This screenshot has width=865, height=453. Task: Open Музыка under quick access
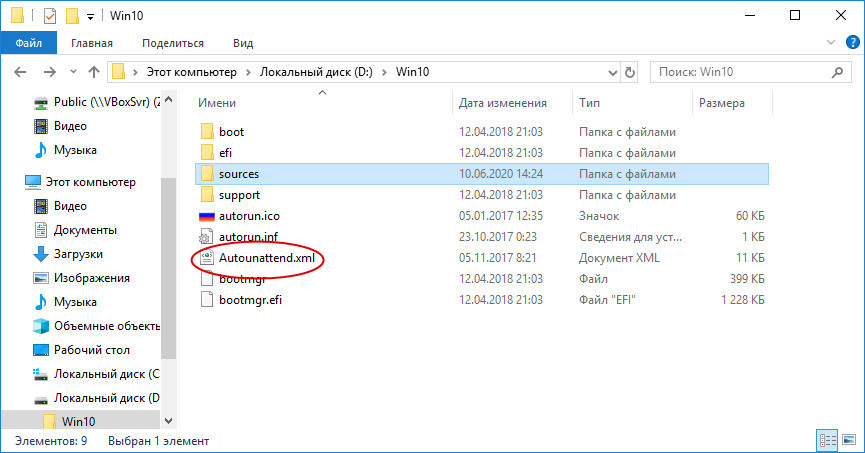pos(65,150)
